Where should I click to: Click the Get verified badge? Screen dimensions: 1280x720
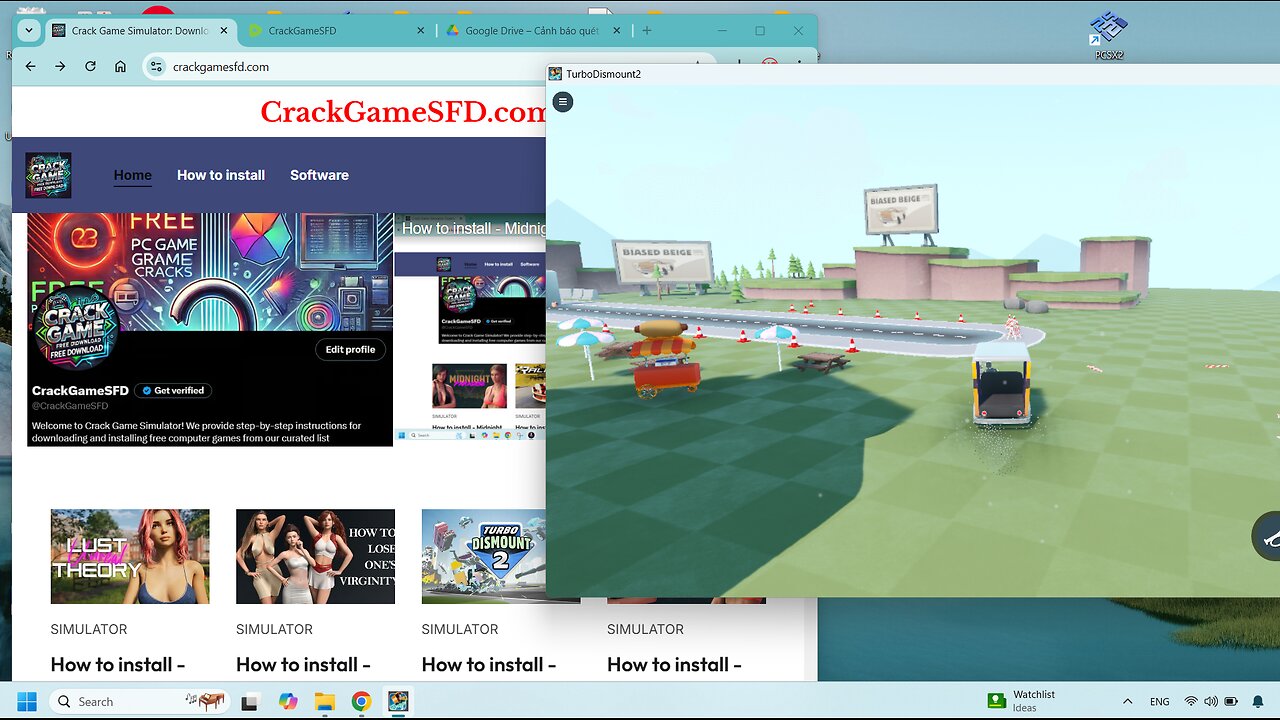pyautogui.click(x=174, y=391)
